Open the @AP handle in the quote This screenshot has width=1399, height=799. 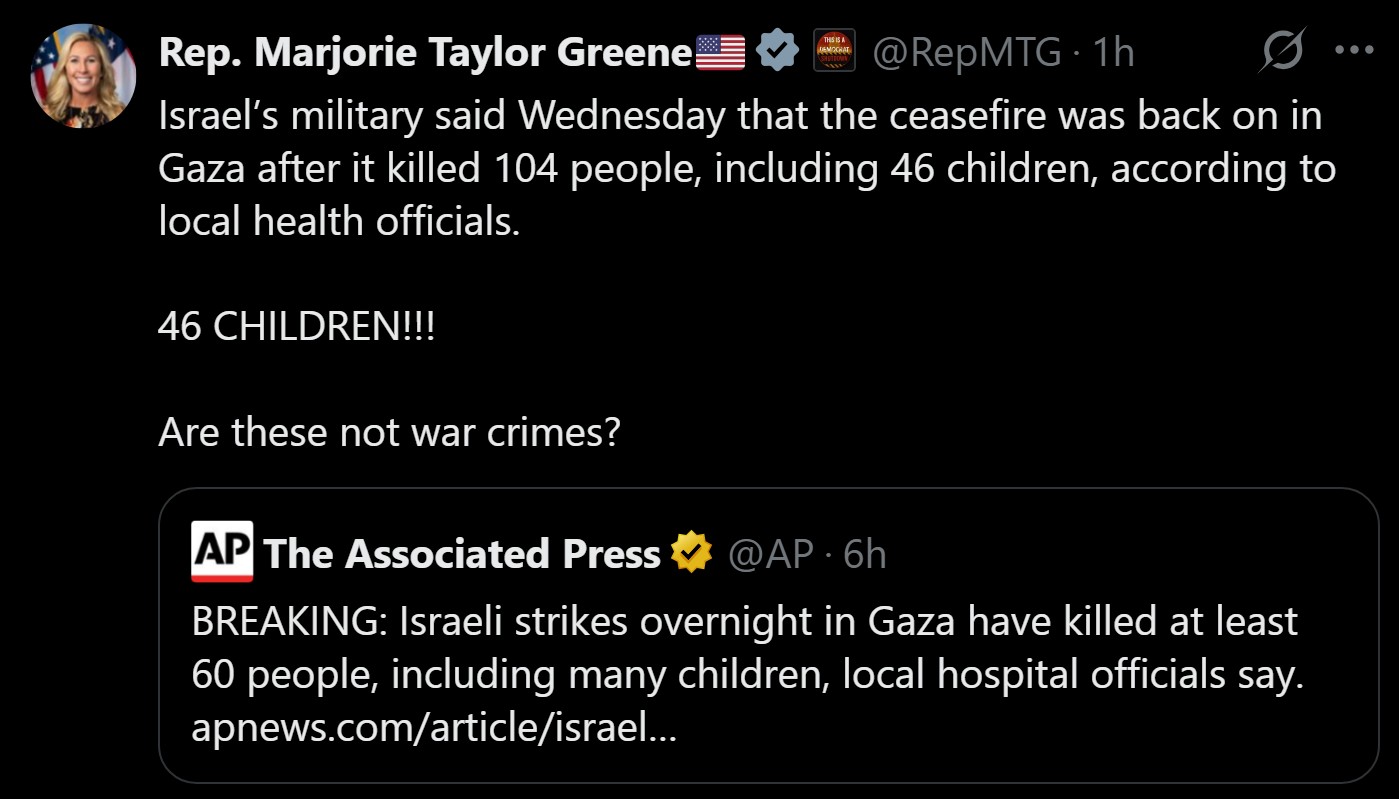coord(771,553)
